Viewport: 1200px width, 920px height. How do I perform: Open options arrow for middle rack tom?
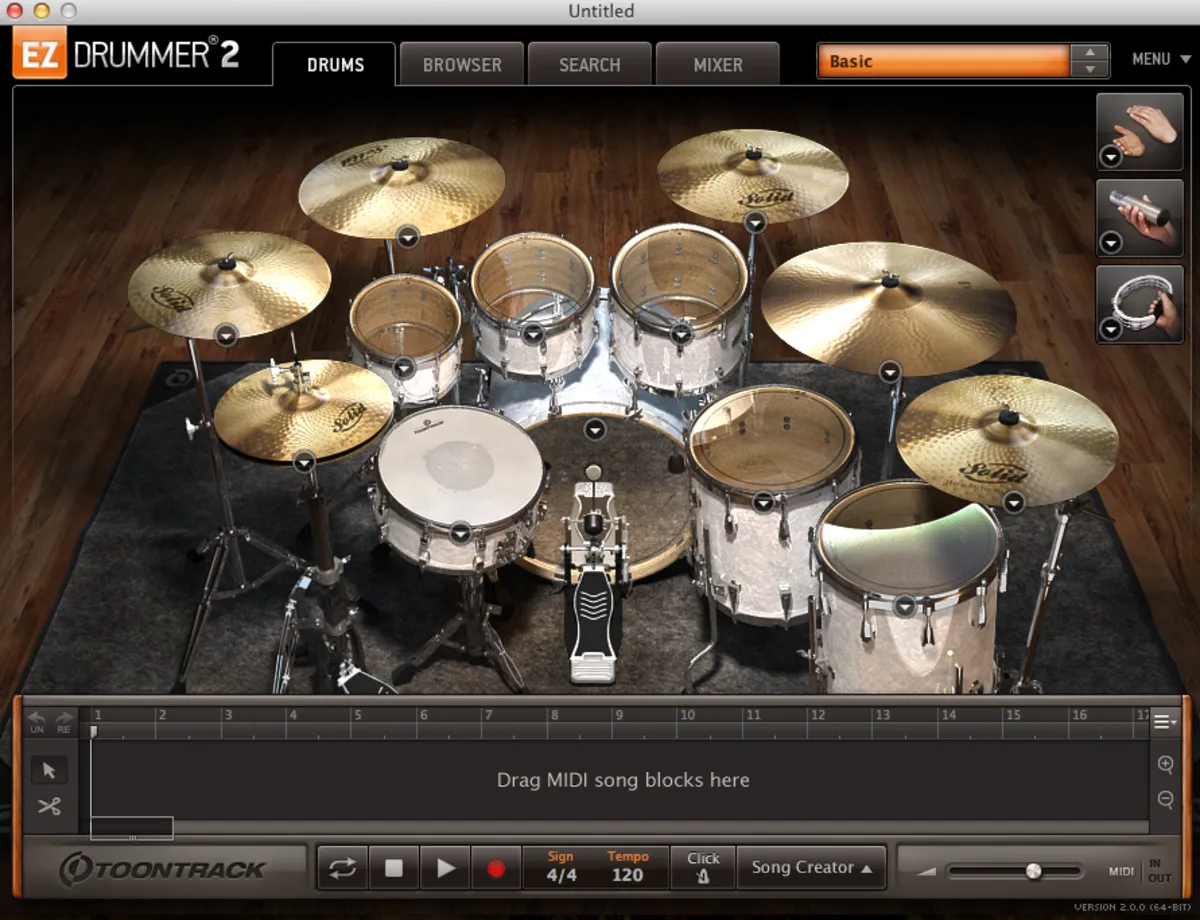(x=533, y=333)
